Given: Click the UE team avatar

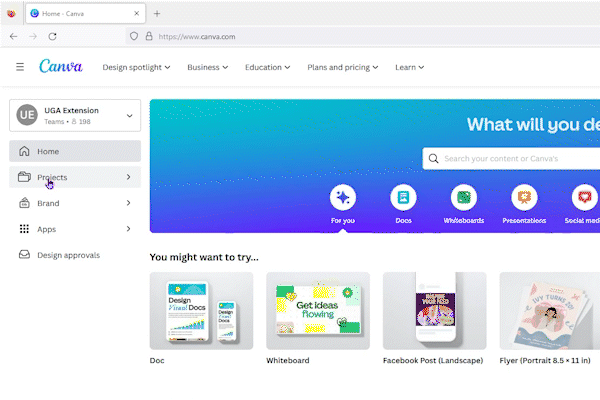Looking at the screenshot, I should (x=27, y=115).
